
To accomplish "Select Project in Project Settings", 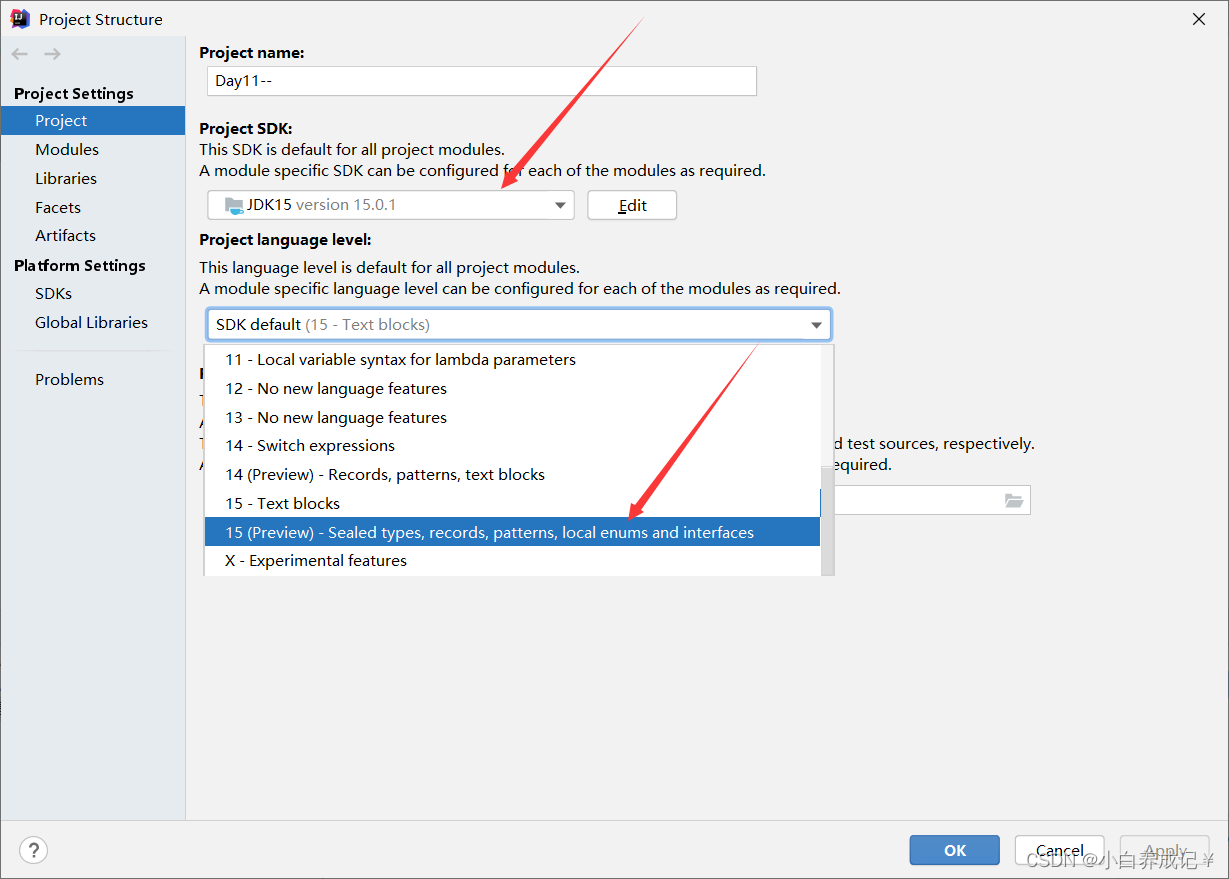I will point(92,120).
